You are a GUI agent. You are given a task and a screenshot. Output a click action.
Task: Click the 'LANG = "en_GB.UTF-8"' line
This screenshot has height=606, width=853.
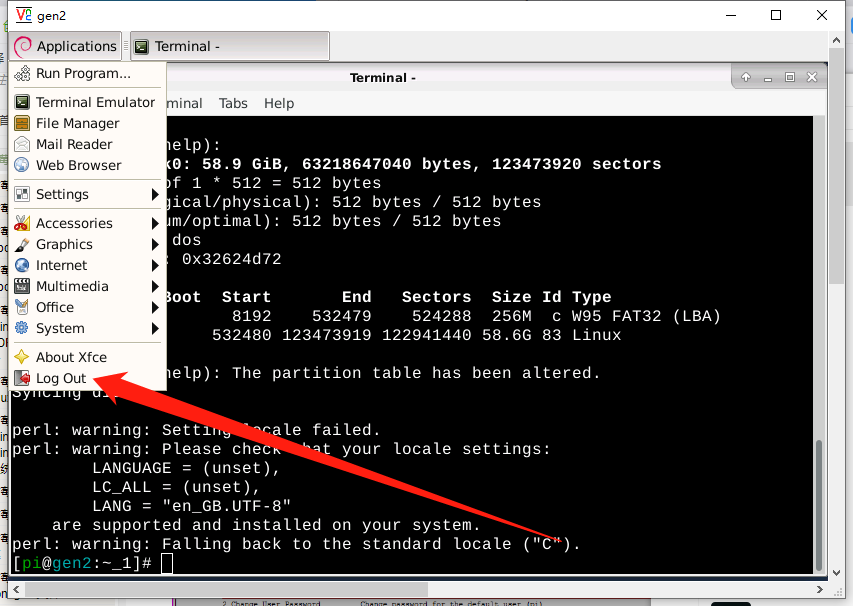[x=191, y=506]
